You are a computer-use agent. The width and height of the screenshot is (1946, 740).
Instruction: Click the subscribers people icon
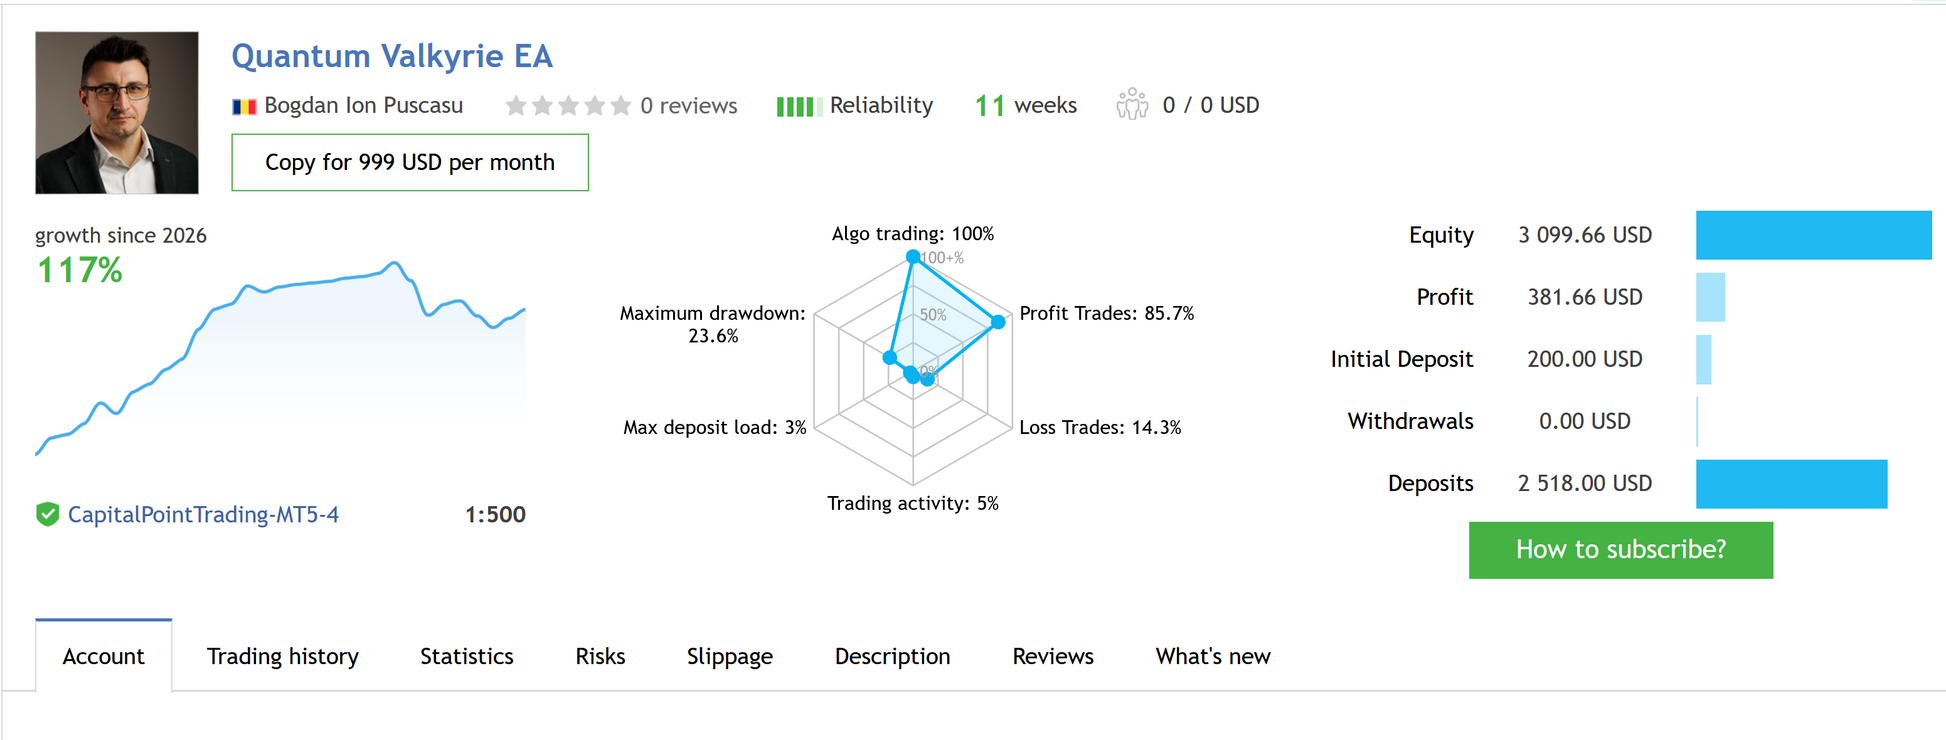click(x=1132, y=104)
